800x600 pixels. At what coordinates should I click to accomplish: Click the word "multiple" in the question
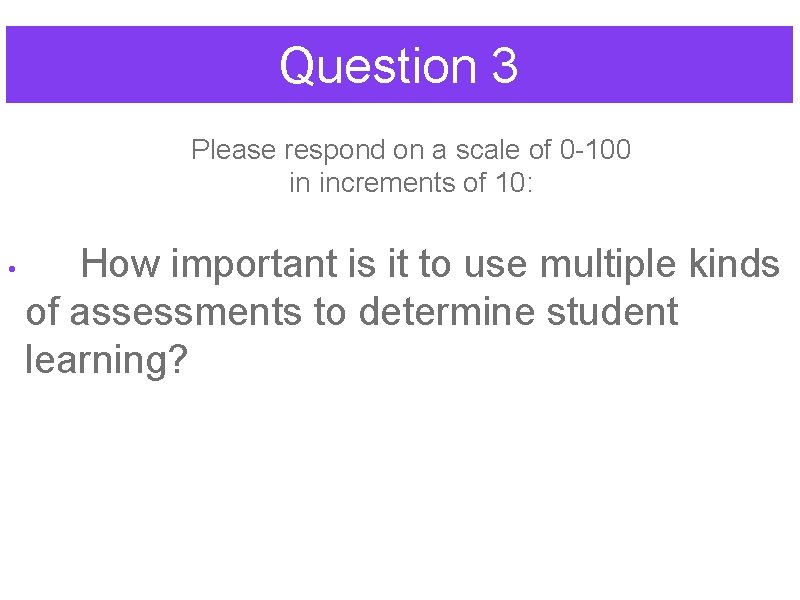[x=608, y=264]
